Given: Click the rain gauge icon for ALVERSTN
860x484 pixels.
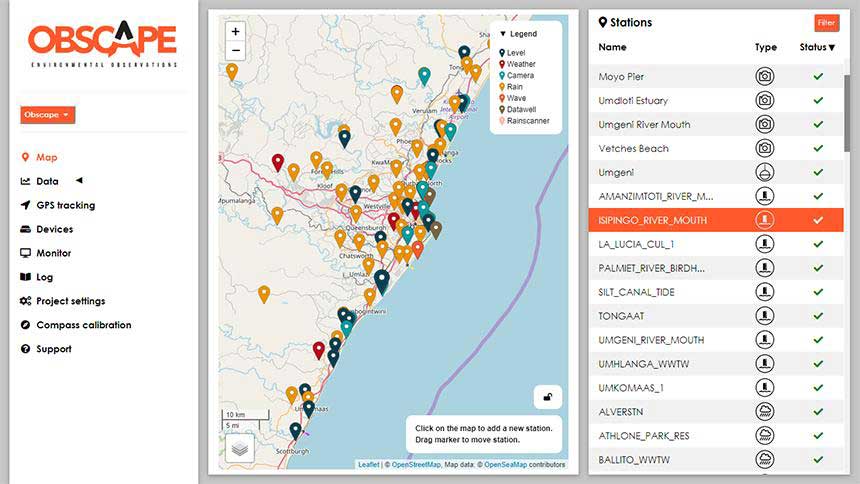Looking at the screenshot, I should point(765,412).
